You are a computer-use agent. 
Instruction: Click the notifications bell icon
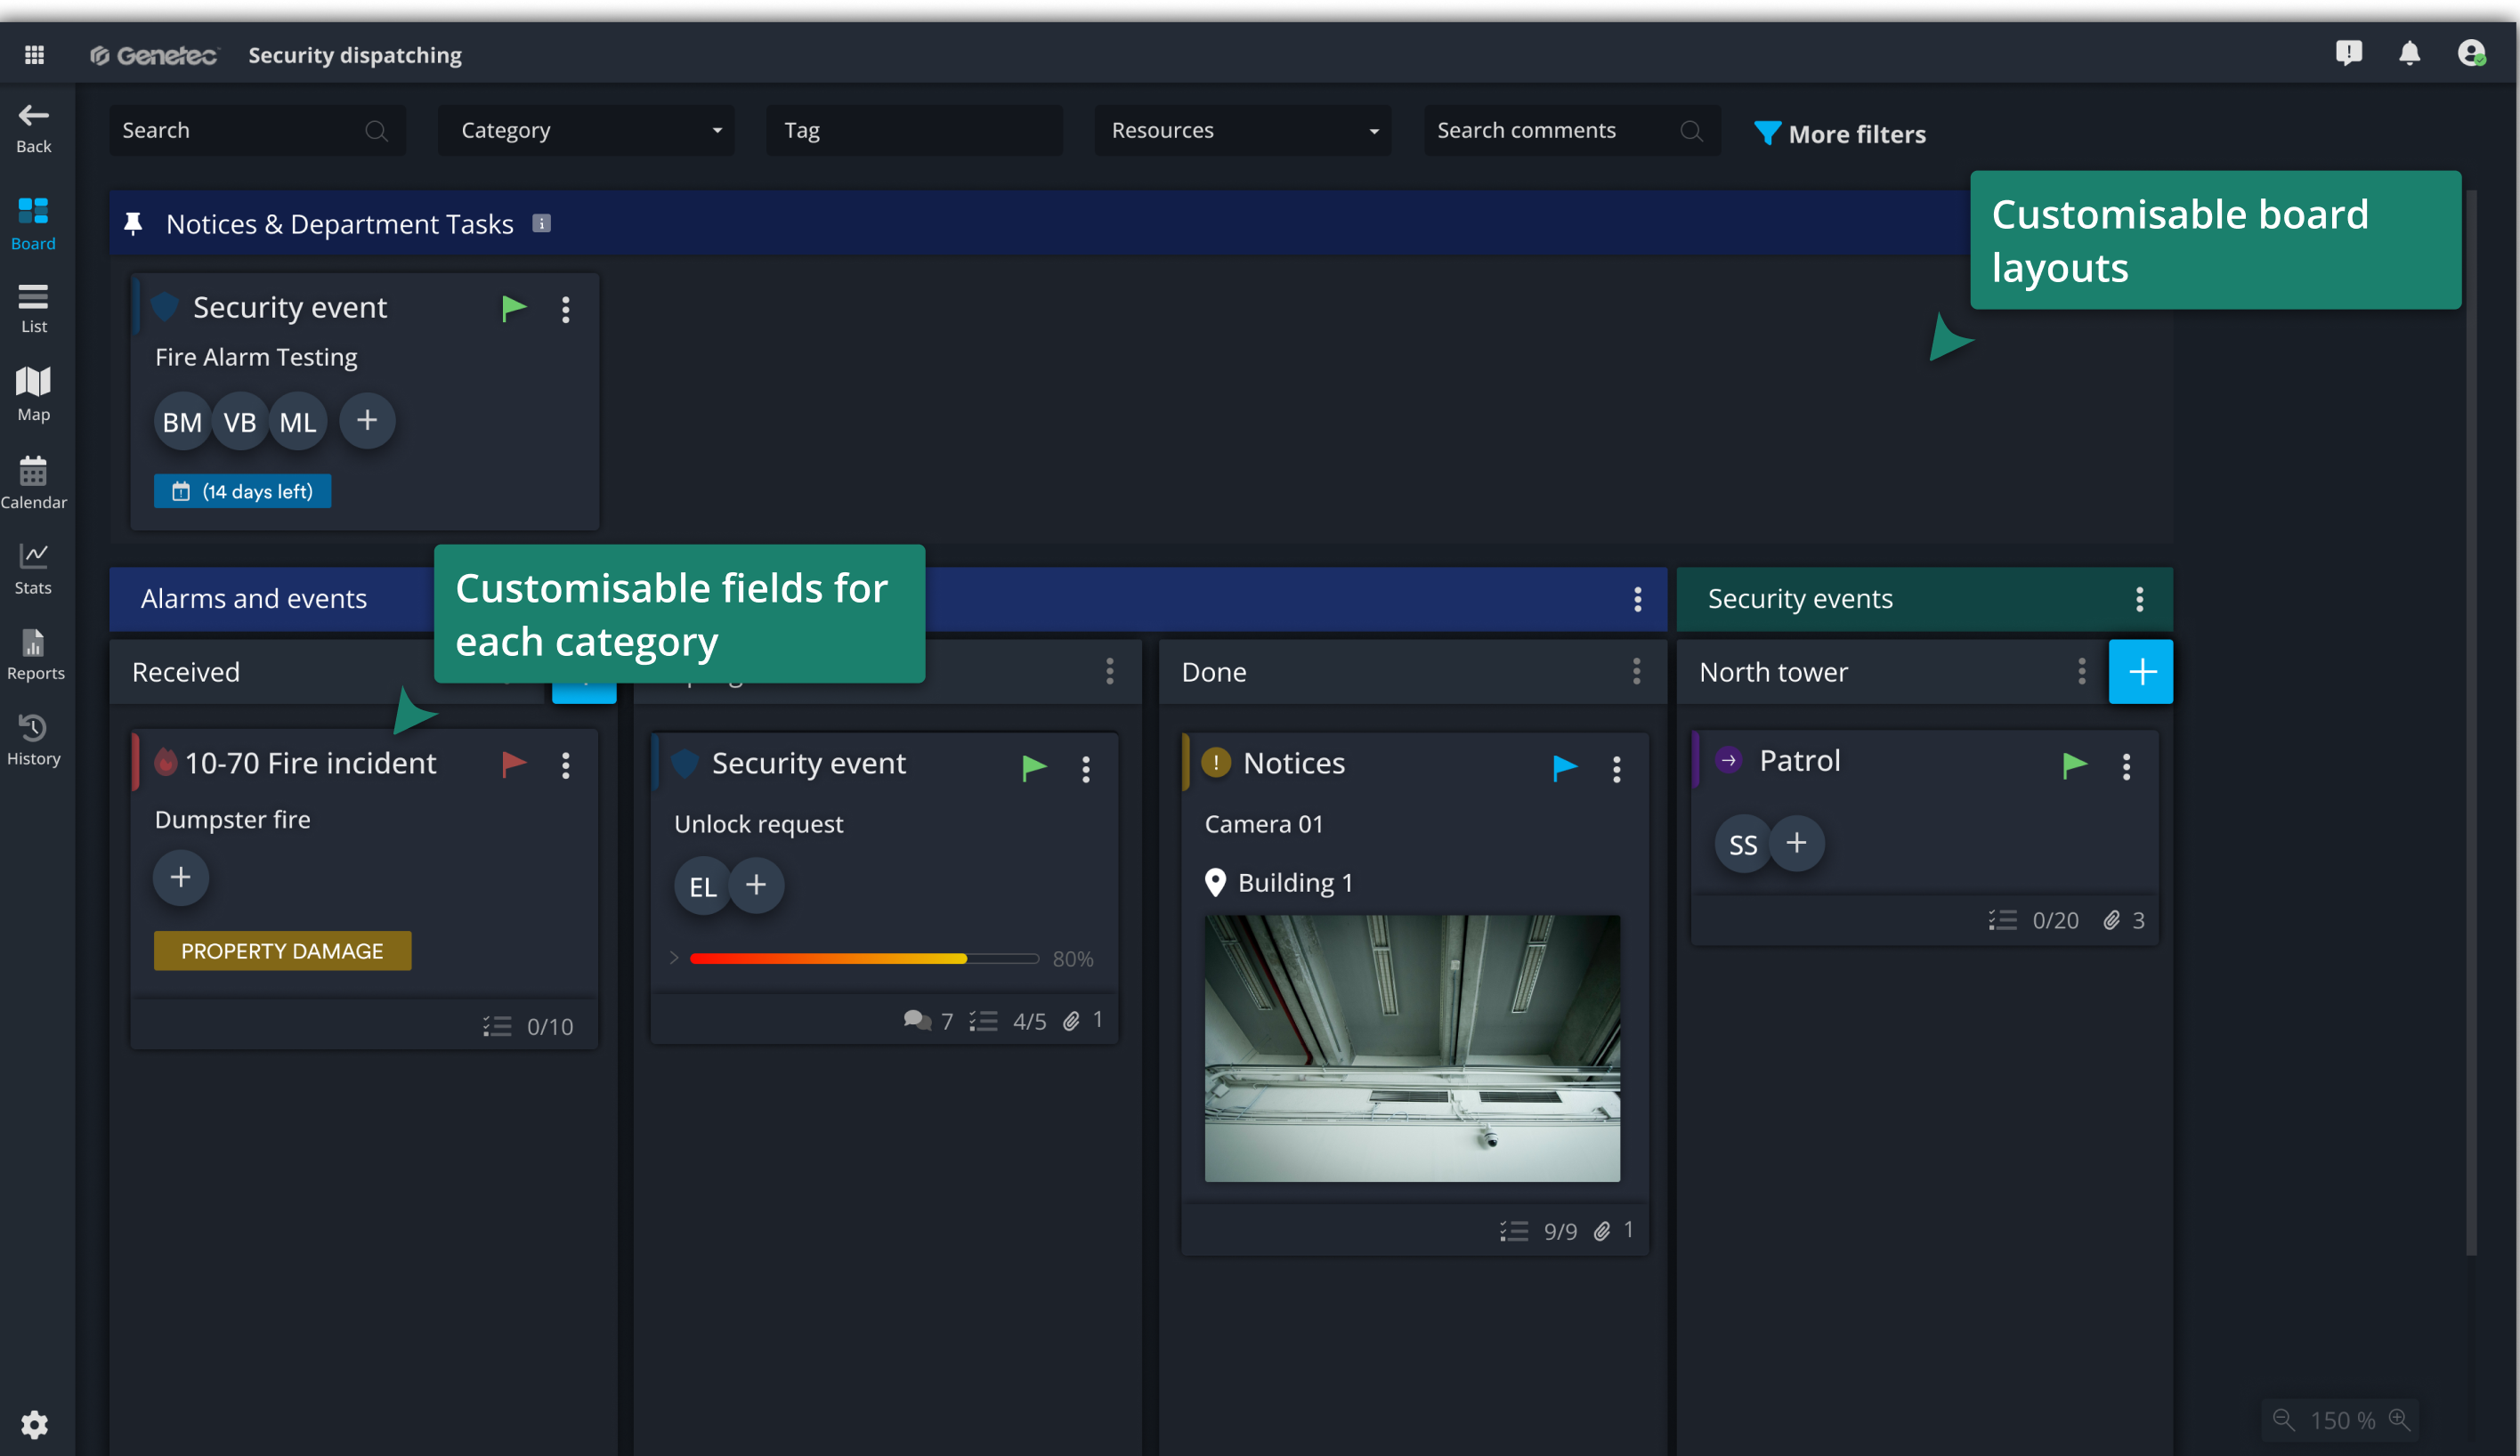2409,53
